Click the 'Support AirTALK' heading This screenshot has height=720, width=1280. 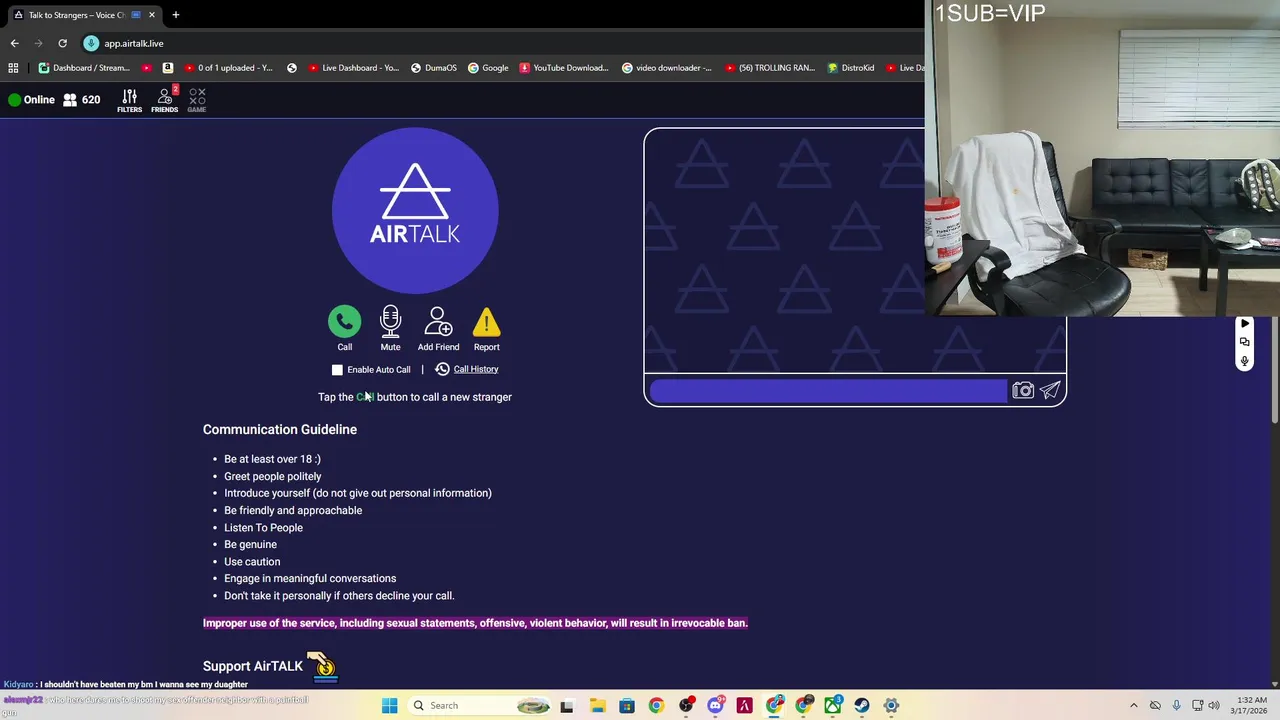click(252, 666)
